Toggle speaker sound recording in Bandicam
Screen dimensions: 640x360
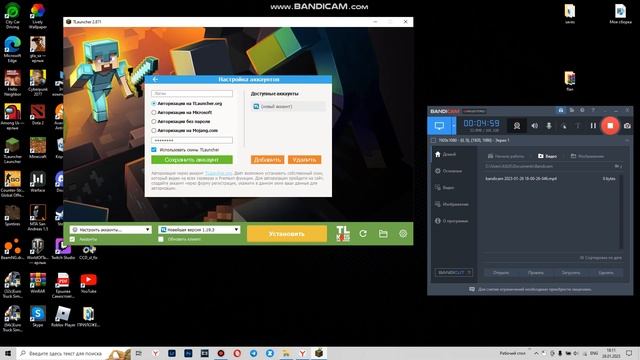pyautogui.click(x=534, y=126)
